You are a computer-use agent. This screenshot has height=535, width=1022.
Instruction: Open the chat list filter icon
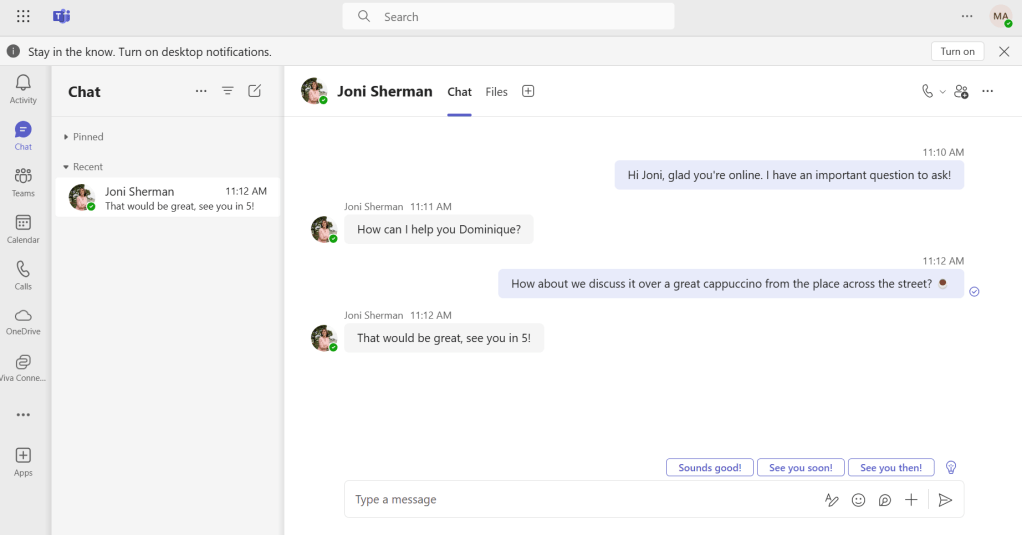pos(228,91)
